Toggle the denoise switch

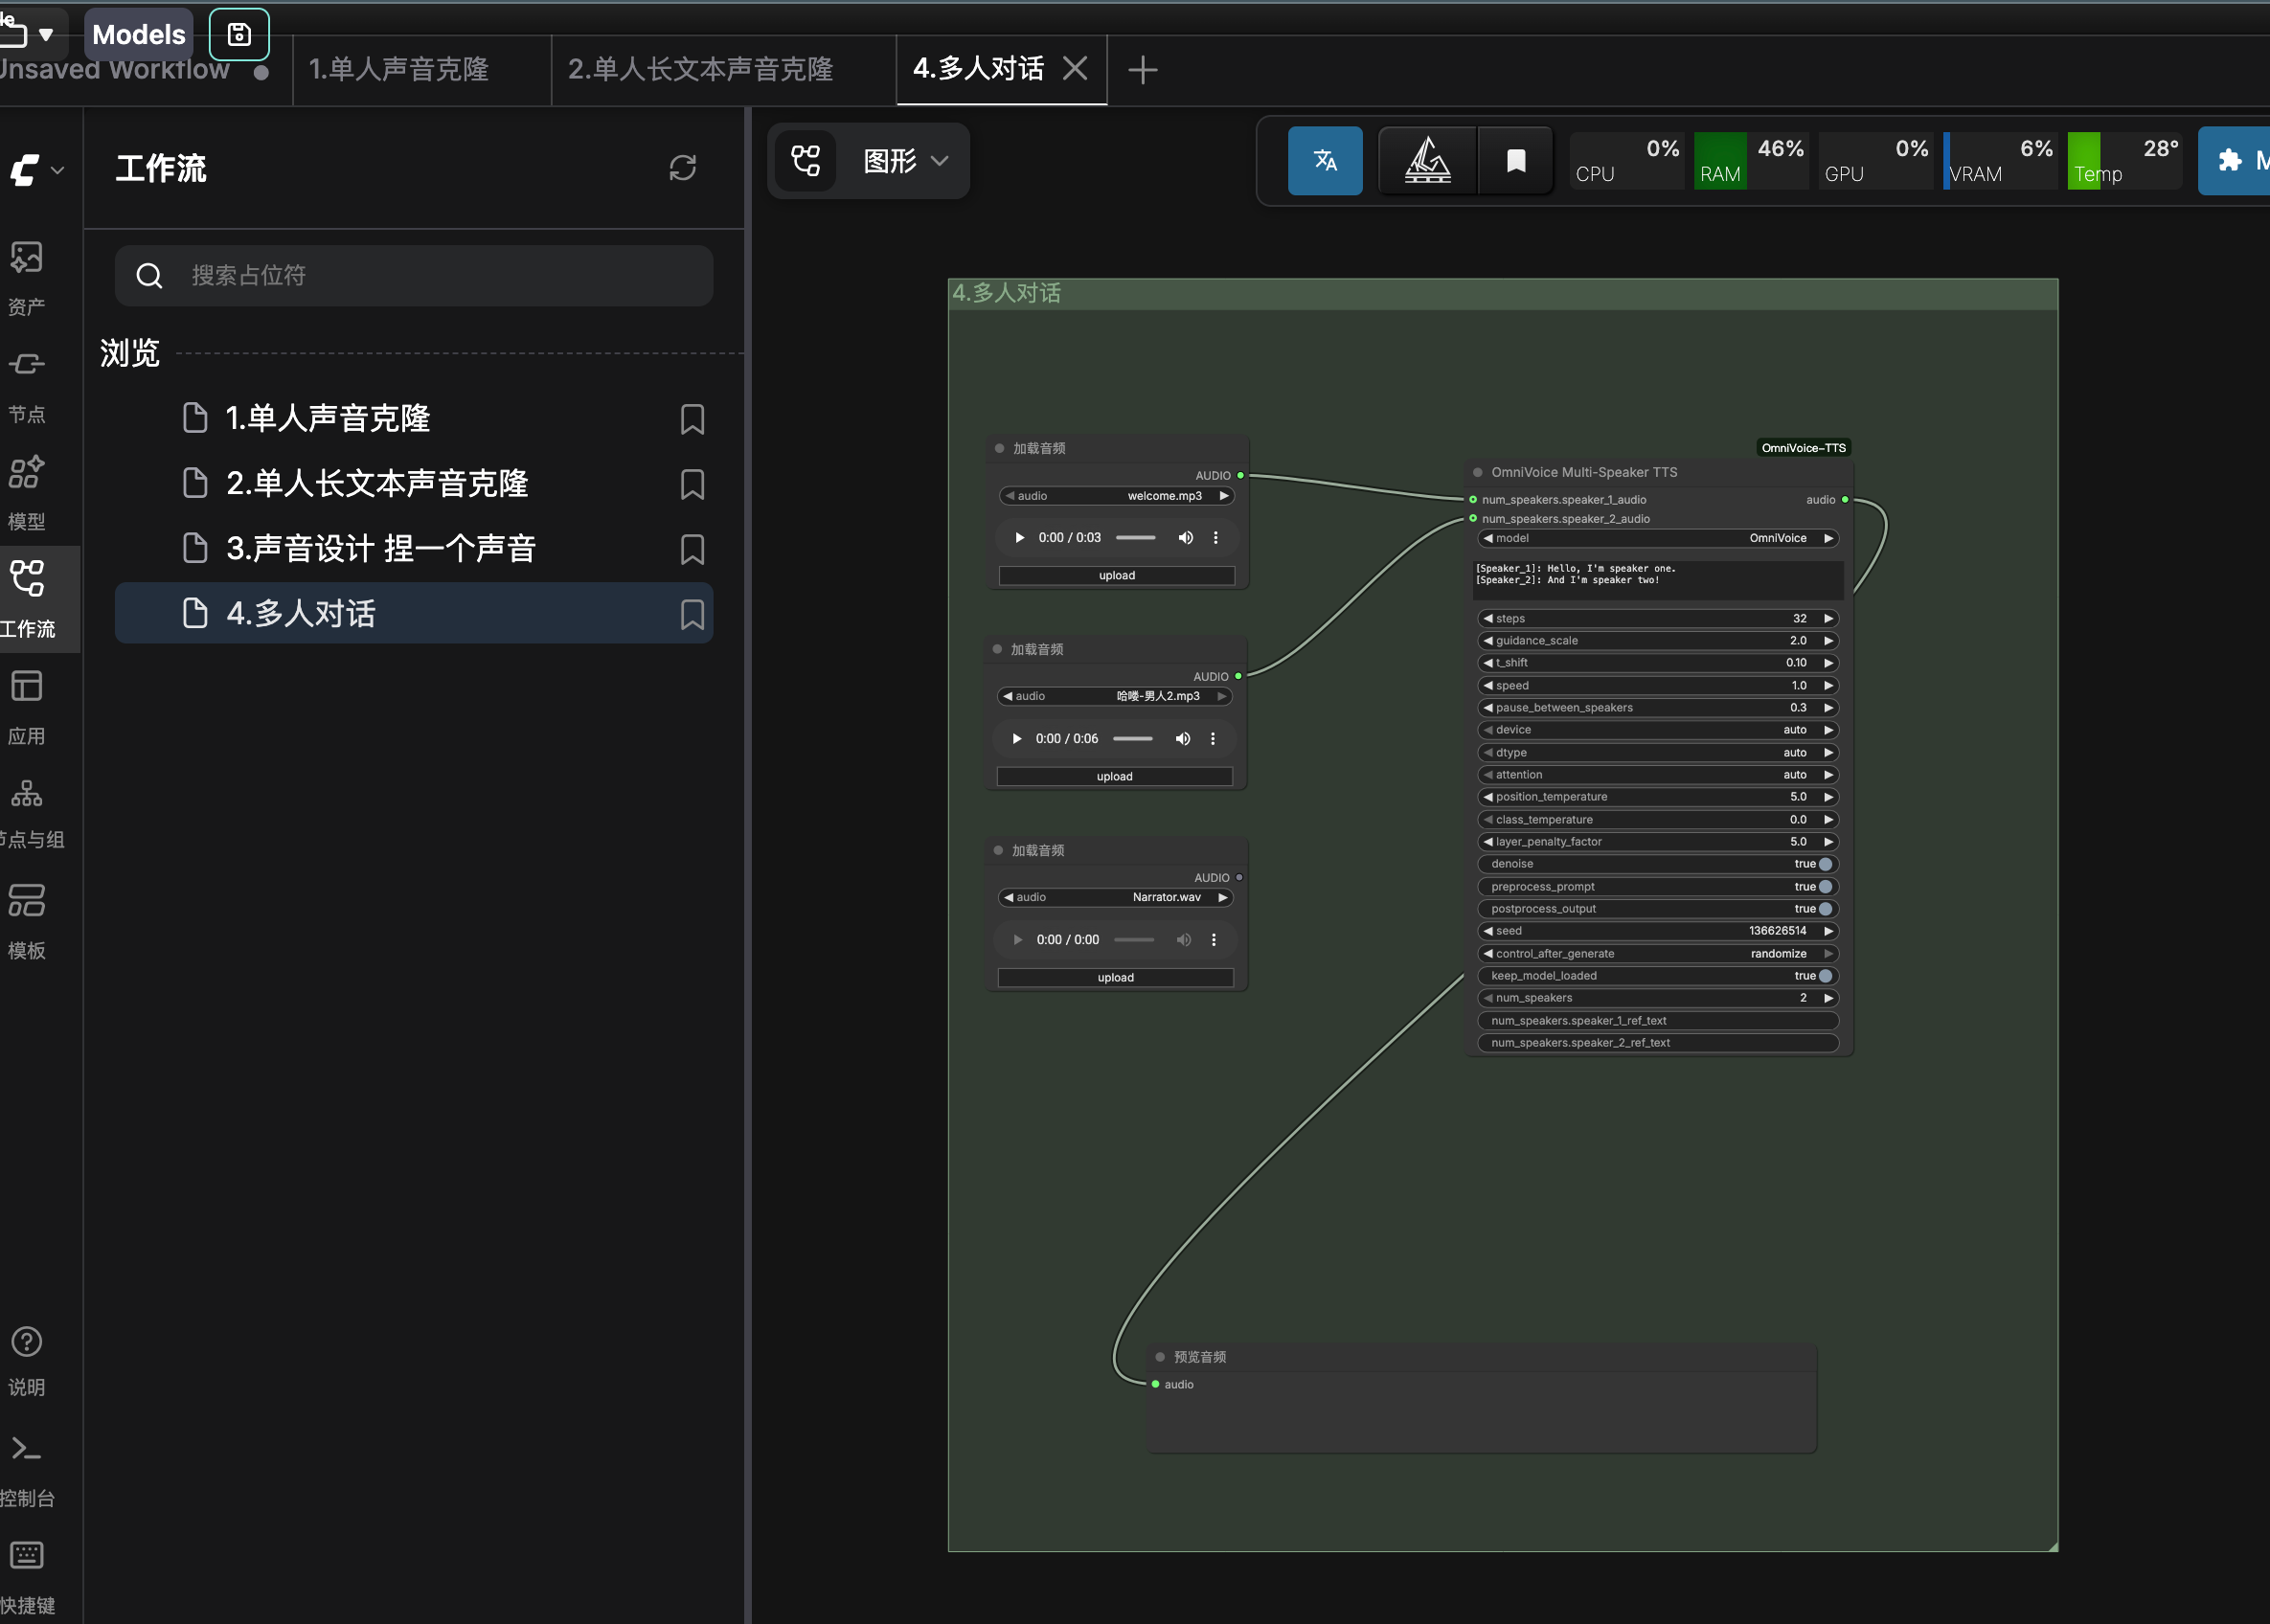tap(1825, 864)
